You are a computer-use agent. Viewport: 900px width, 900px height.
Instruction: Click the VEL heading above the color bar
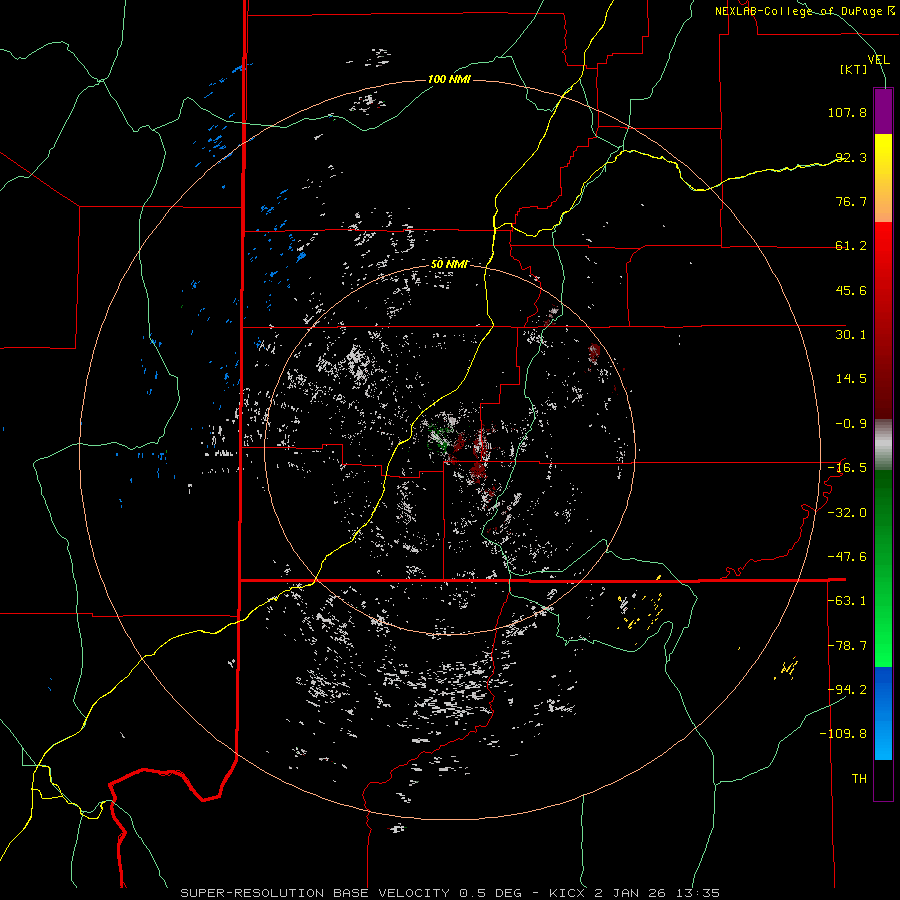[x=877, y=60]
